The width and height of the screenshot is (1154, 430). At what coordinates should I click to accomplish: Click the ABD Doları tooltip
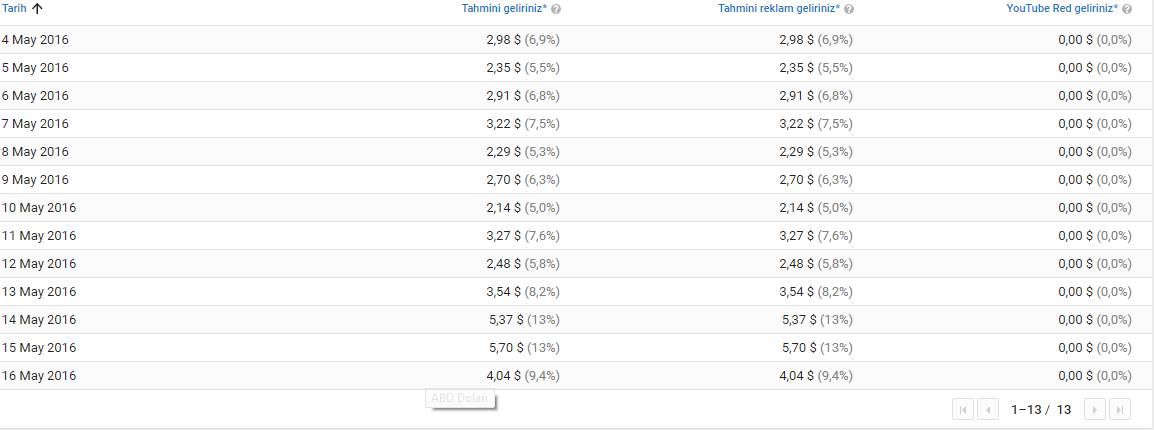460,398
